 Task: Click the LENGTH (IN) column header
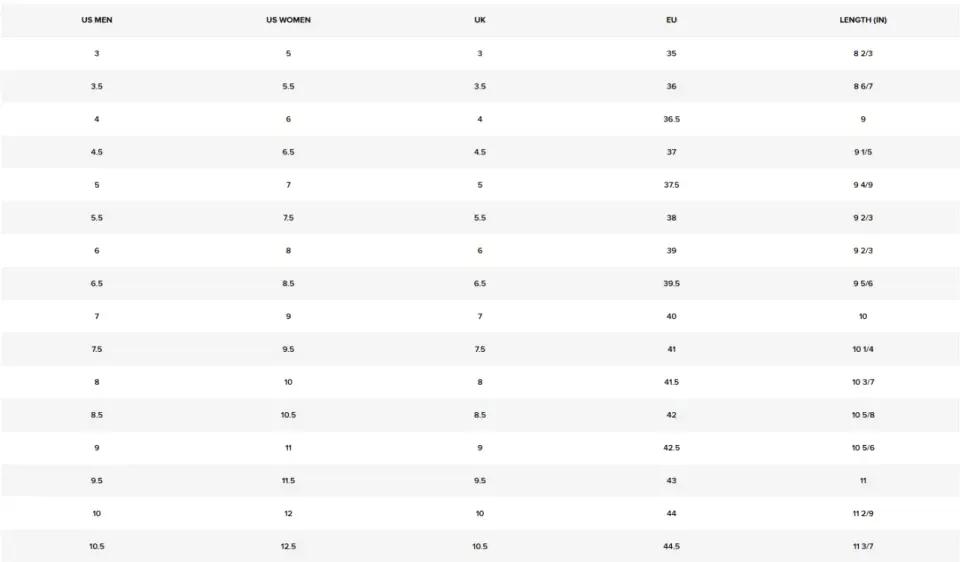[863, 20]
